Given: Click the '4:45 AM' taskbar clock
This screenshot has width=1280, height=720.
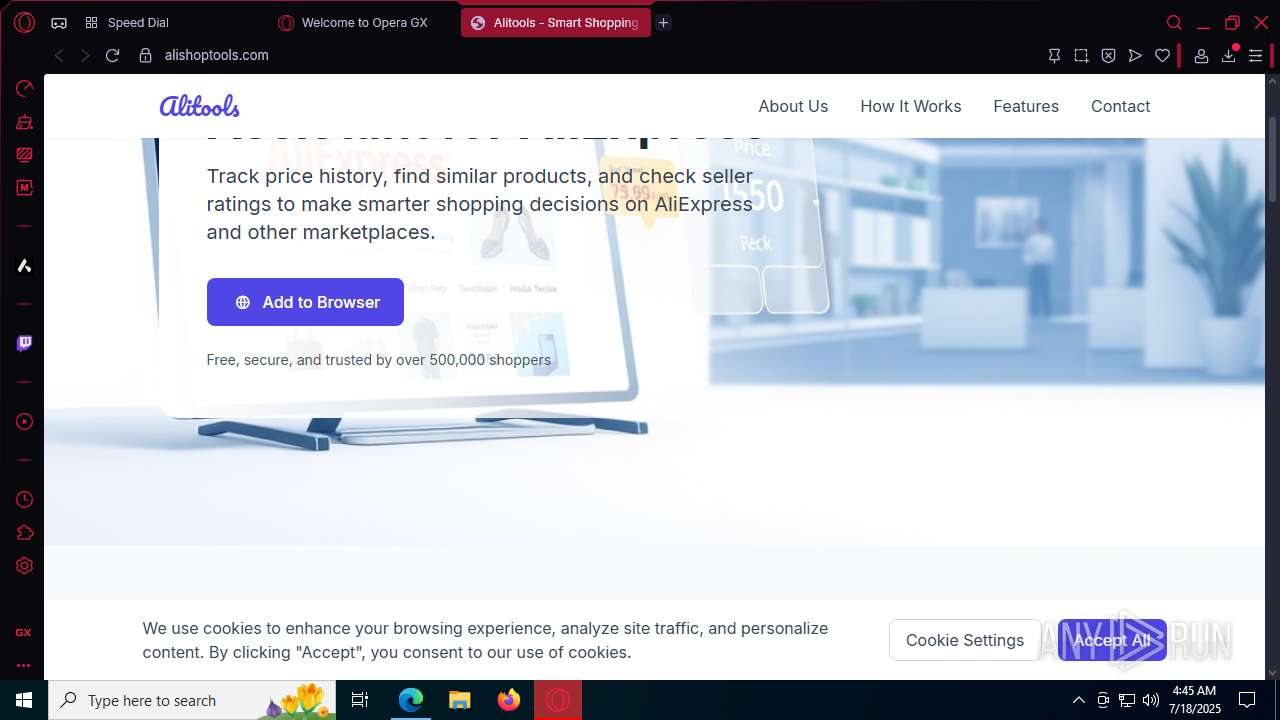Looking at the screenshot, I should click(x=1195, y=691).
